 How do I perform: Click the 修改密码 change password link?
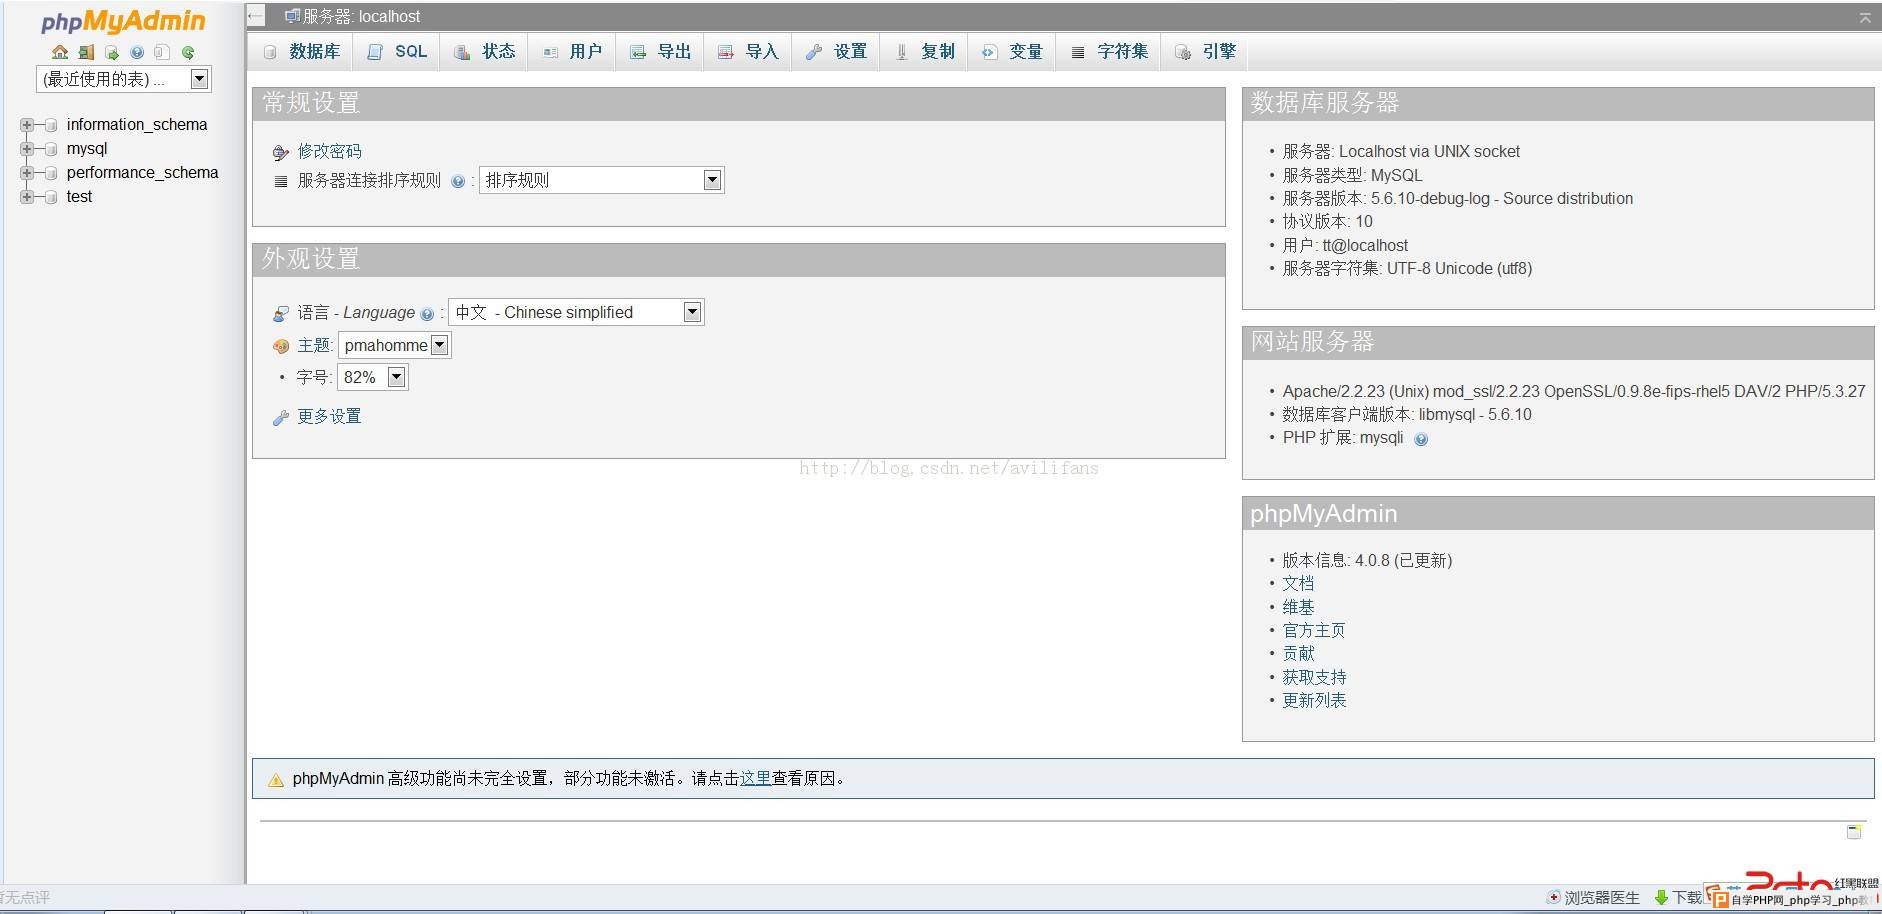pos(329,151)
